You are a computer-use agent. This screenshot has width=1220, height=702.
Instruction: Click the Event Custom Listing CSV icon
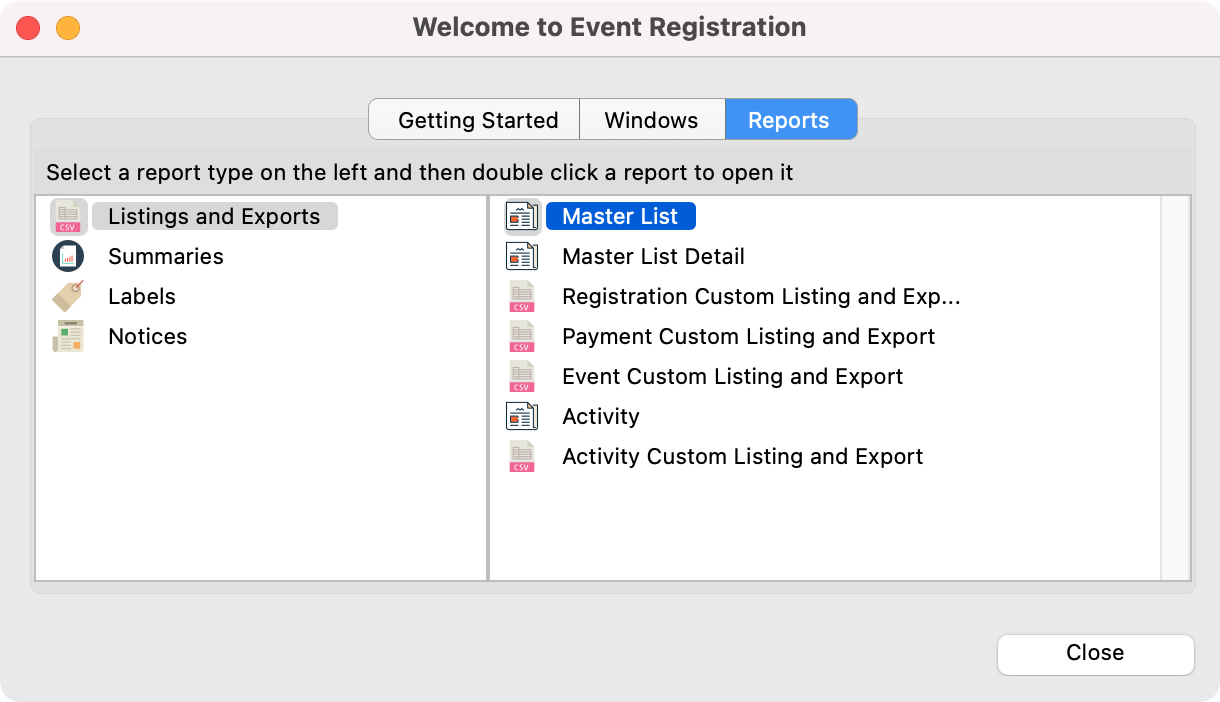pyautogui.click(x=522, y=377)
